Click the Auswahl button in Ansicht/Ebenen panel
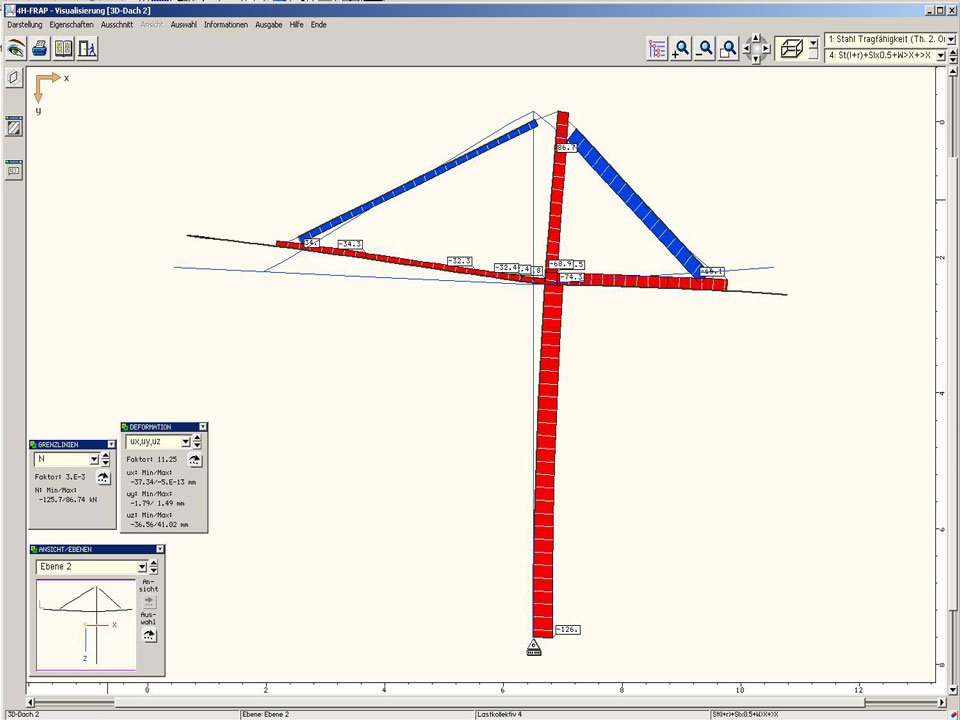This screenshot has width=960, height=720. (149, 635)
